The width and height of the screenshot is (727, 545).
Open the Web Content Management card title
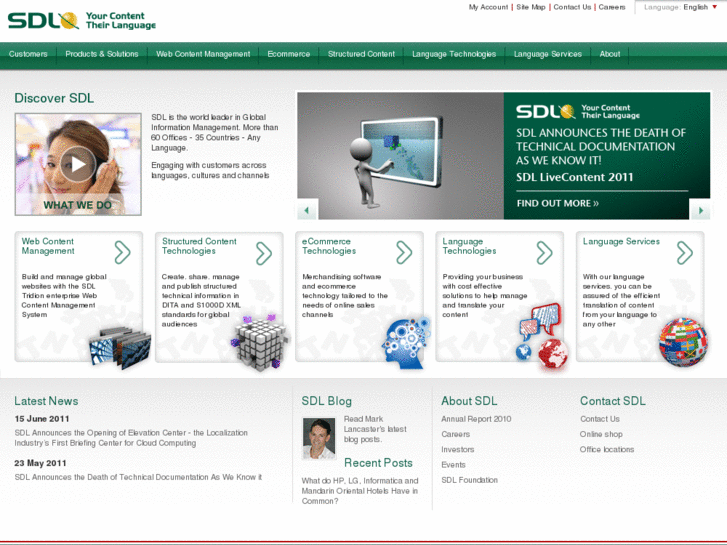[x=48, y=246]
